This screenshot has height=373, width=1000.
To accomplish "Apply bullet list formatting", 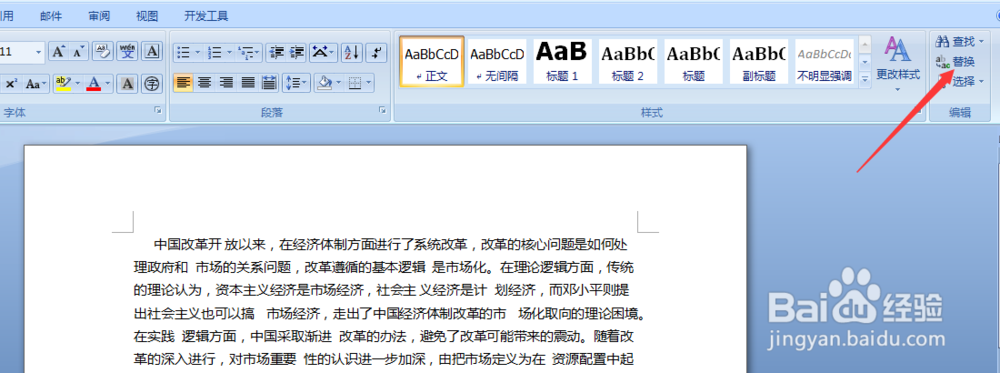I will pos(183,52).
